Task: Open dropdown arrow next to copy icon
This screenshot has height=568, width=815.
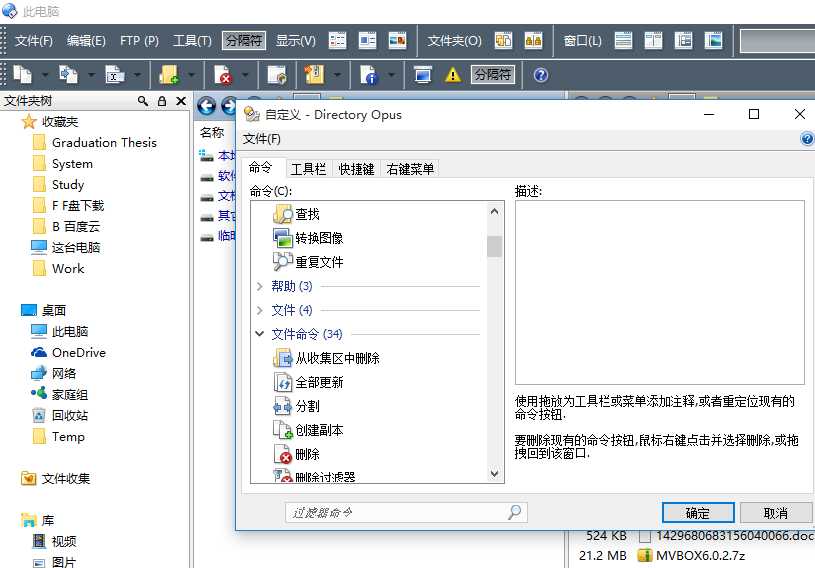Action: (45, 75)
